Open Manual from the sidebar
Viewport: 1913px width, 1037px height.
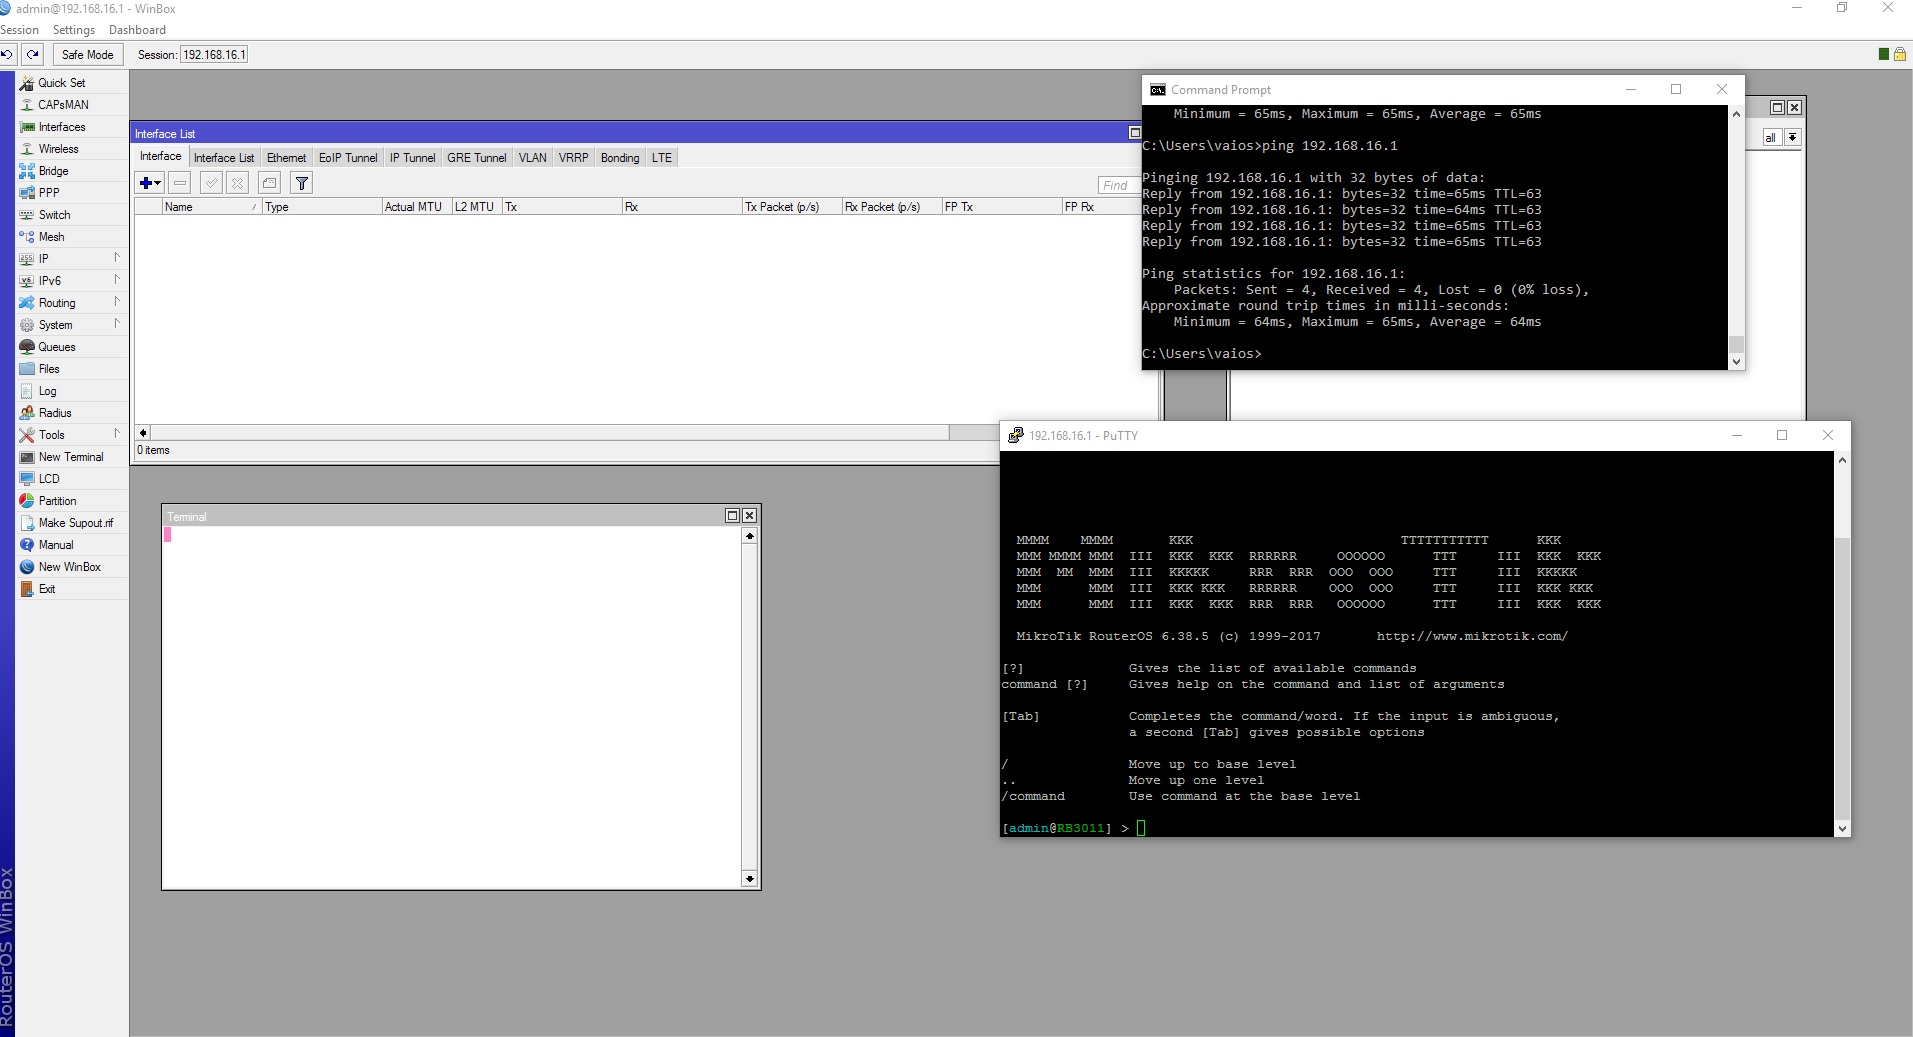click(x=72, y=545)
